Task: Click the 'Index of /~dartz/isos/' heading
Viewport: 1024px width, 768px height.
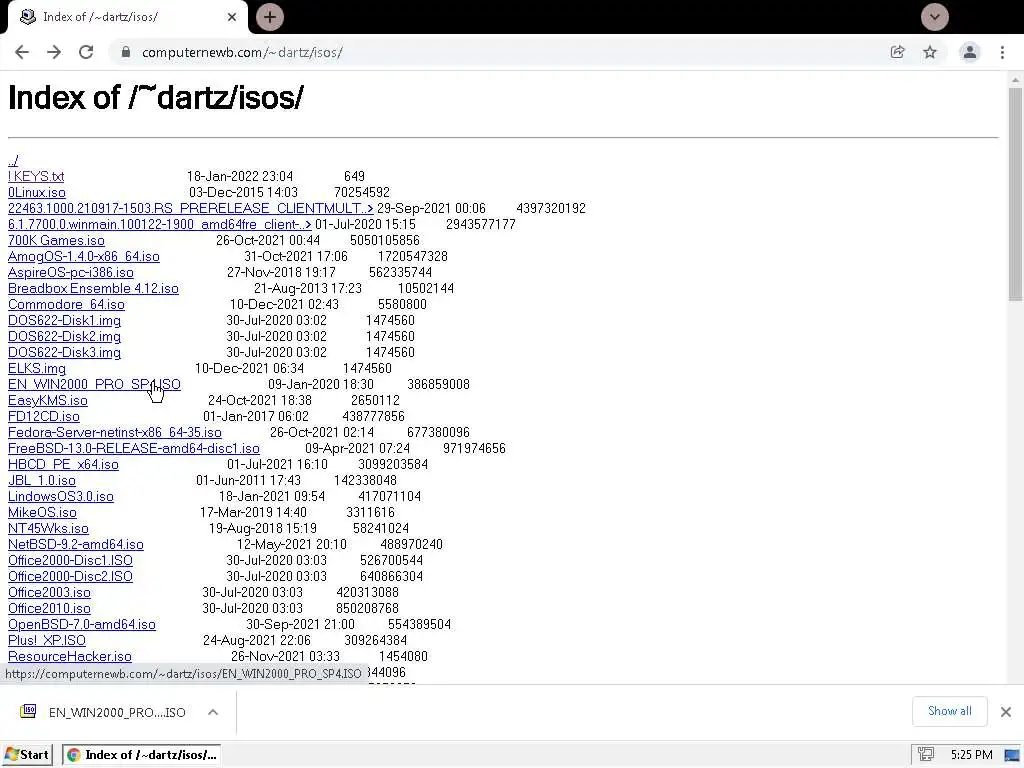Action: point(155,98)
